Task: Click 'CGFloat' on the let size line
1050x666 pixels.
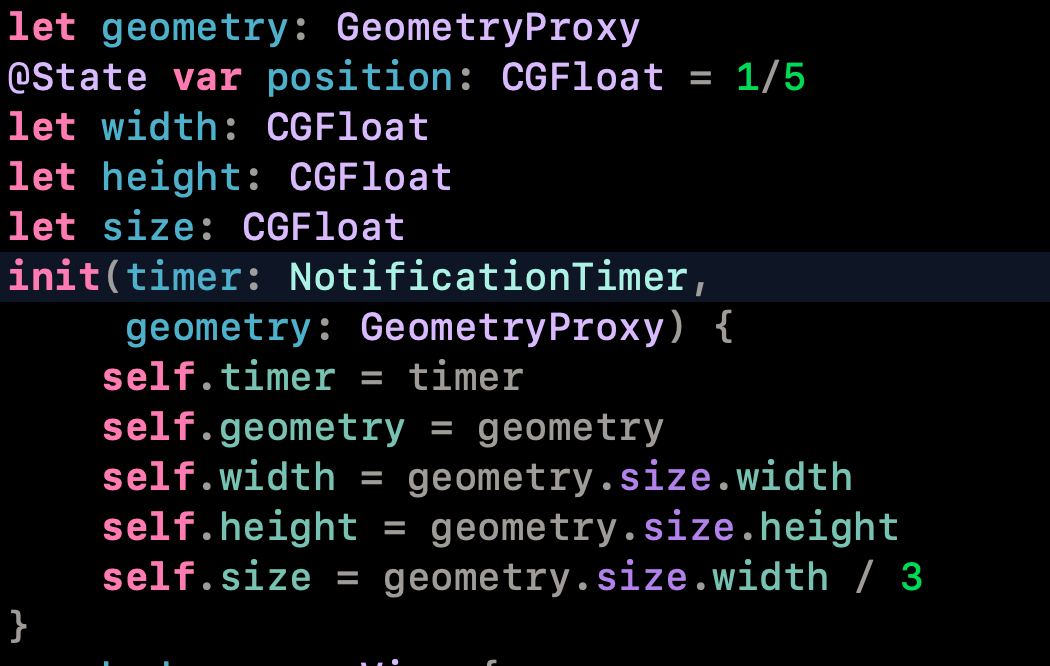Action: (x=324, y=228)
